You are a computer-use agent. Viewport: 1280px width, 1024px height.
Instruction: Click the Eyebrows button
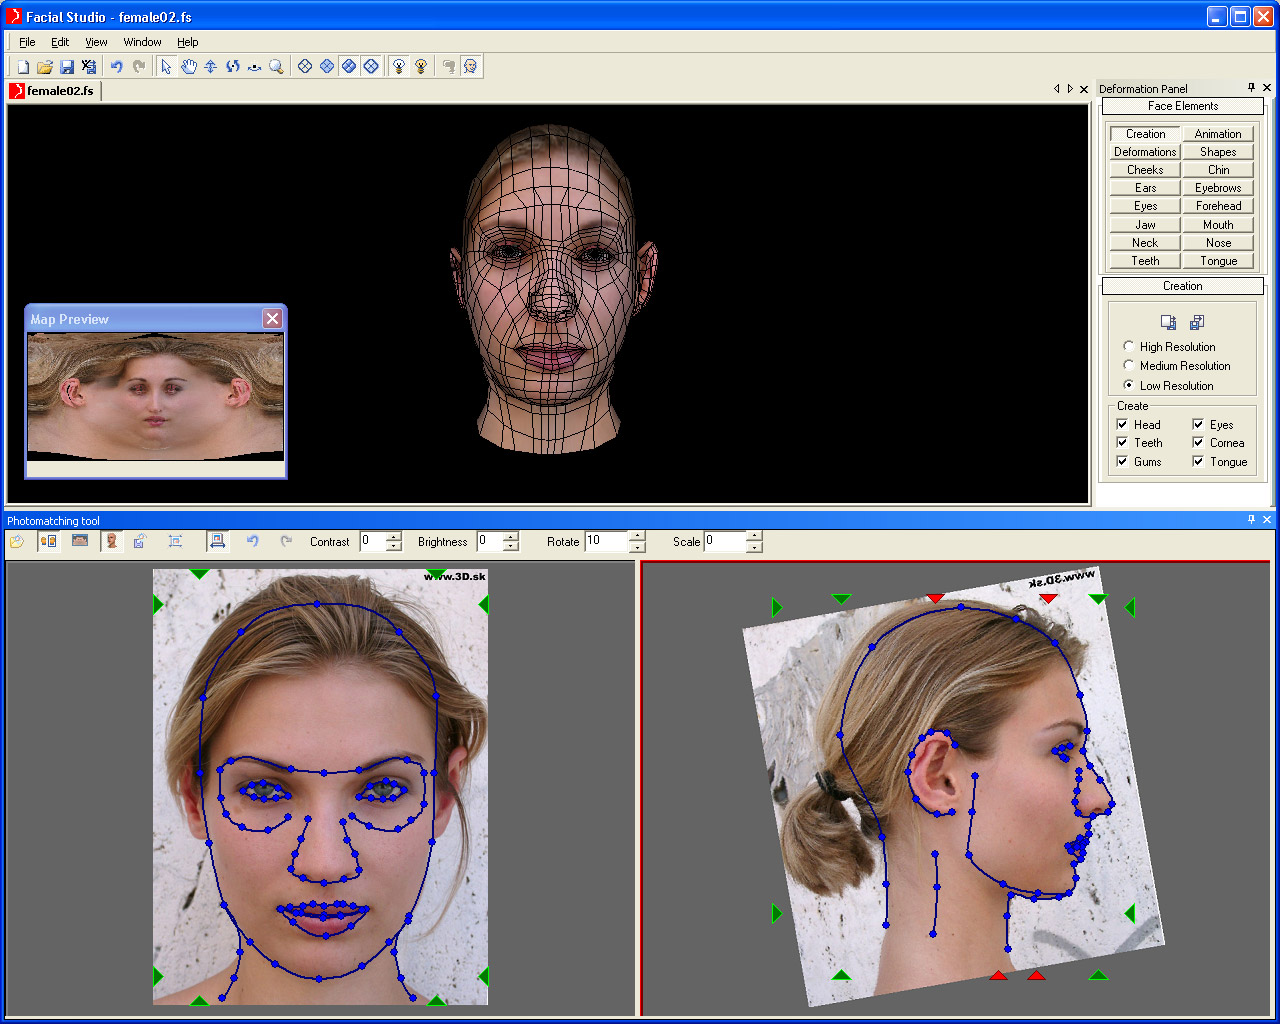click(1217, 188)
